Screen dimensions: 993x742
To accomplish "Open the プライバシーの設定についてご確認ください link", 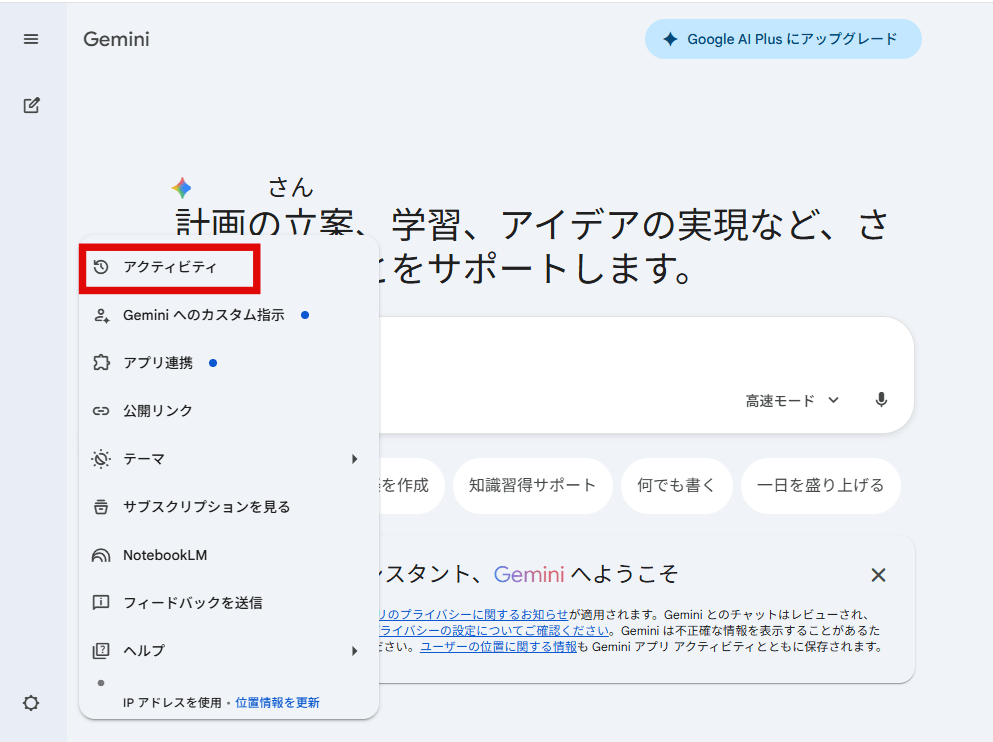I will coord(495,631).
